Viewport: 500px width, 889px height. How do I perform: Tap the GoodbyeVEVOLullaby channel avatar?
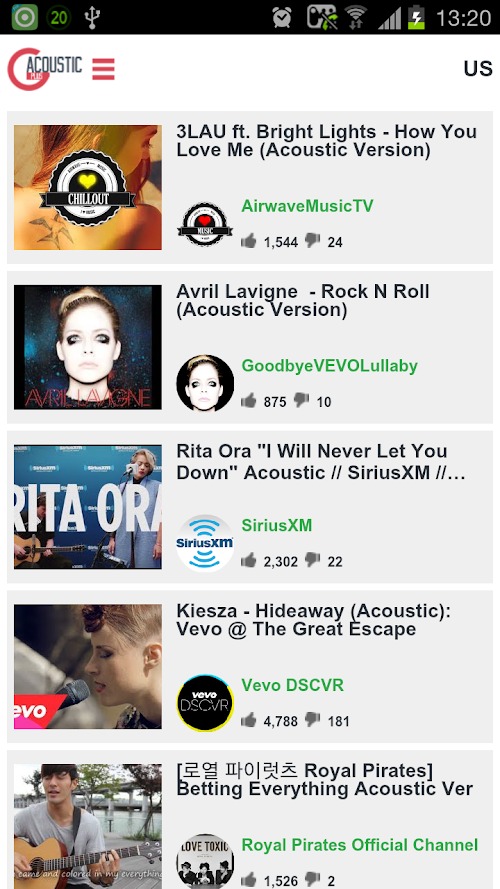(x=205, y=383)
